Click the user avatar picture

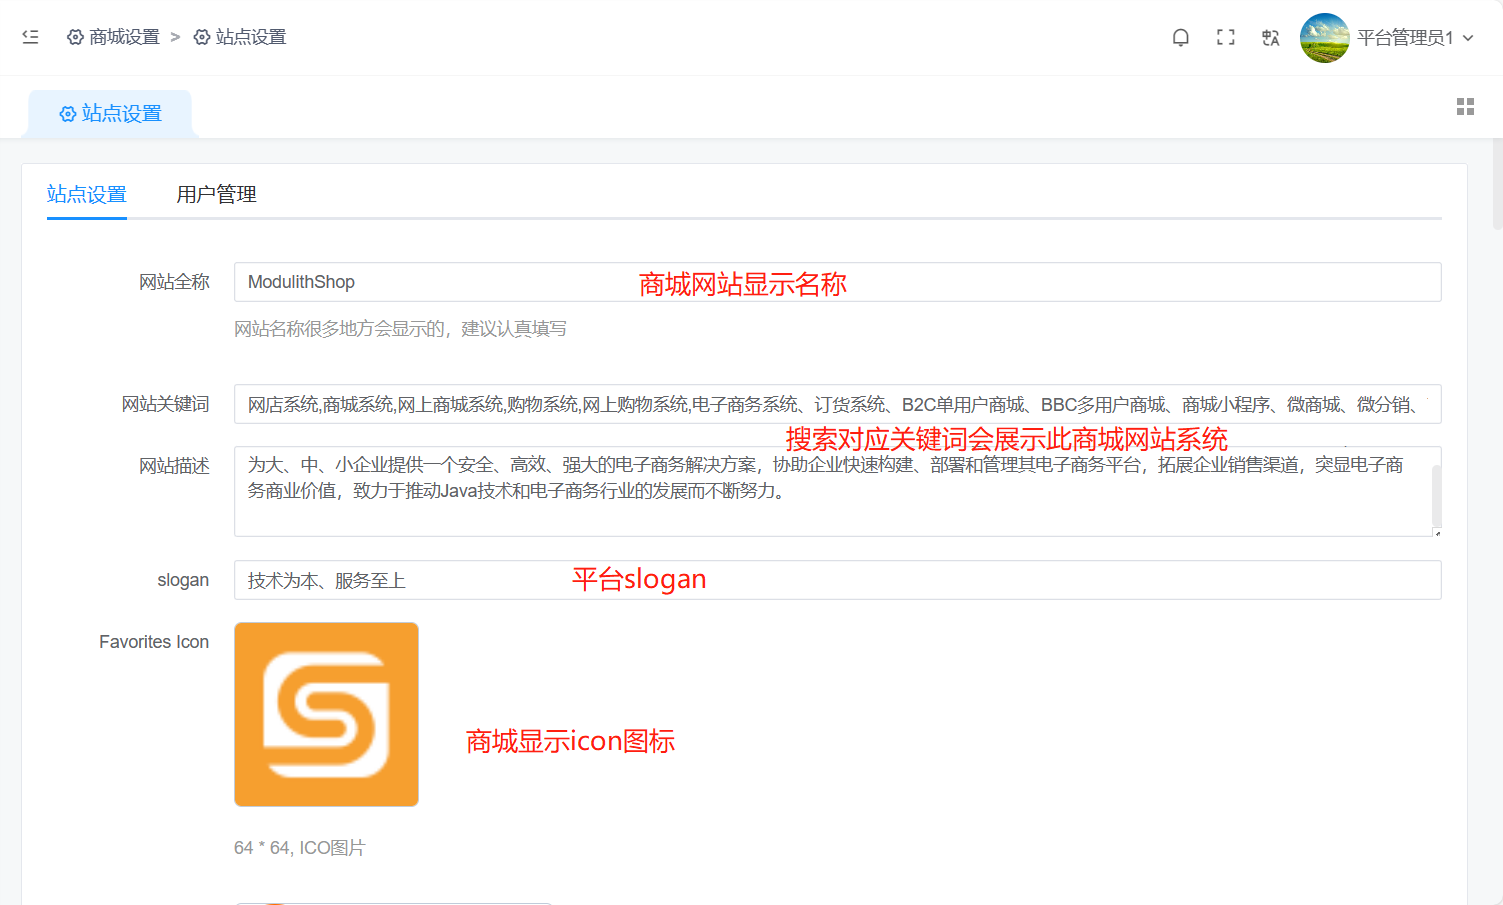1324,38
